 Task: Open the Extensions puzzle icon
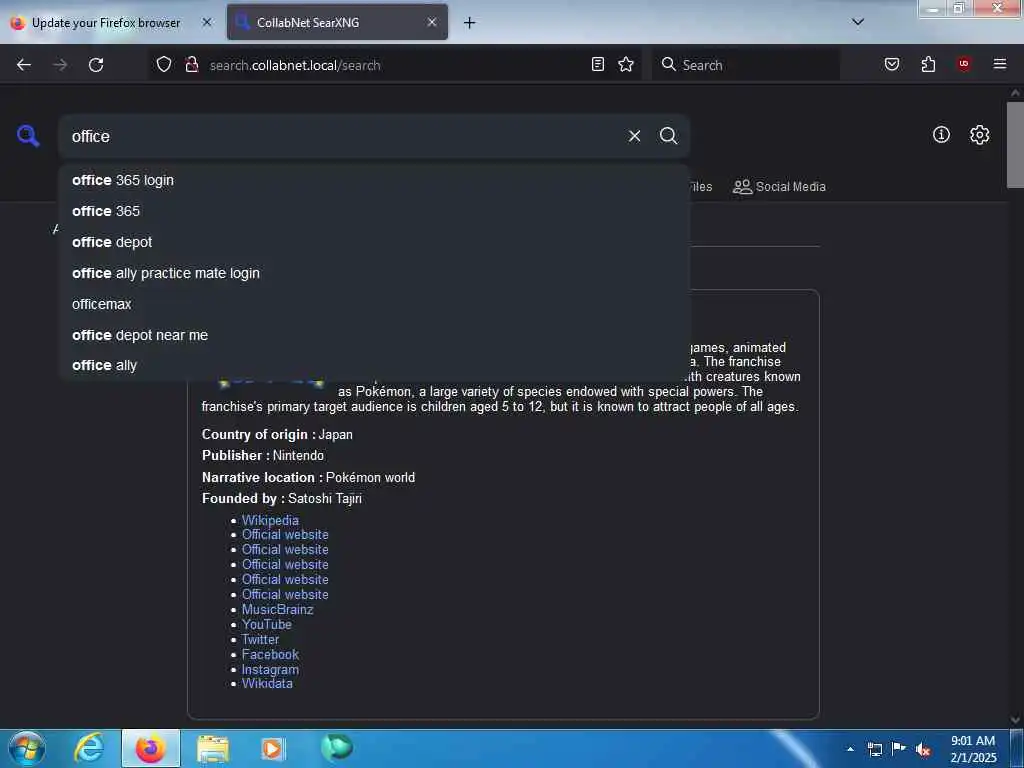pyautogui.click(x=928, y=65)
